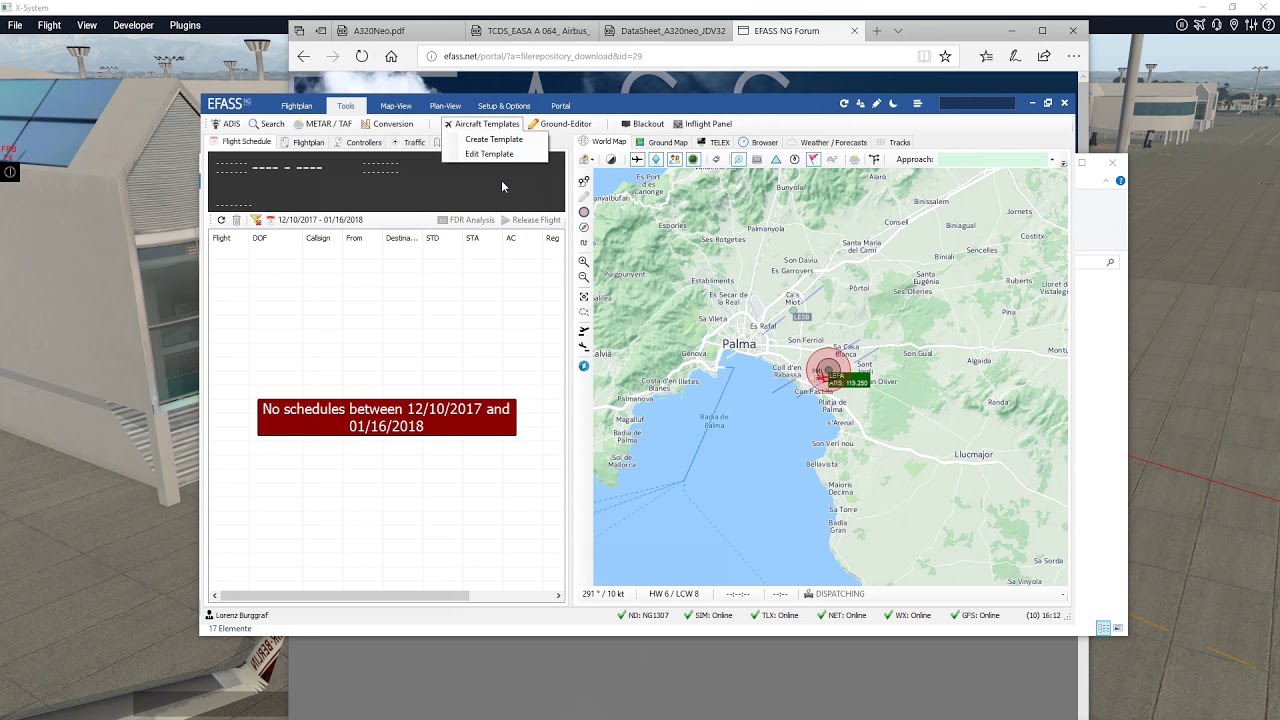This screenshot has width=1280, height=720.
Task: Open the ADIS tool
Action: [225, 124]
